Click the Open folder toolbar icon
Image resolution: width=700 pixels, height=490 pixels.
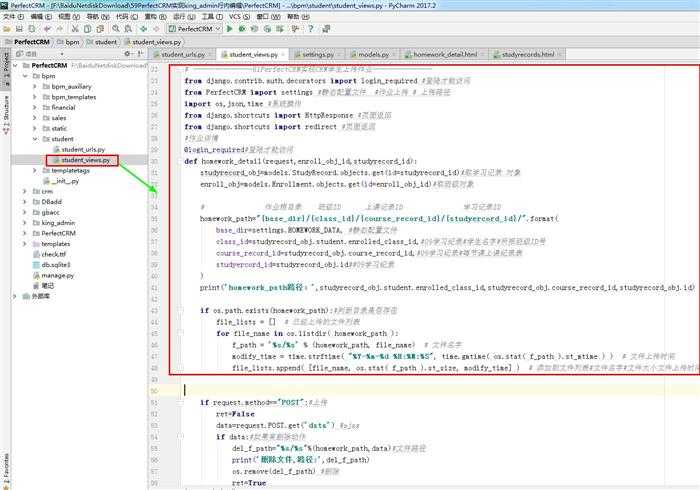point(7,29)
